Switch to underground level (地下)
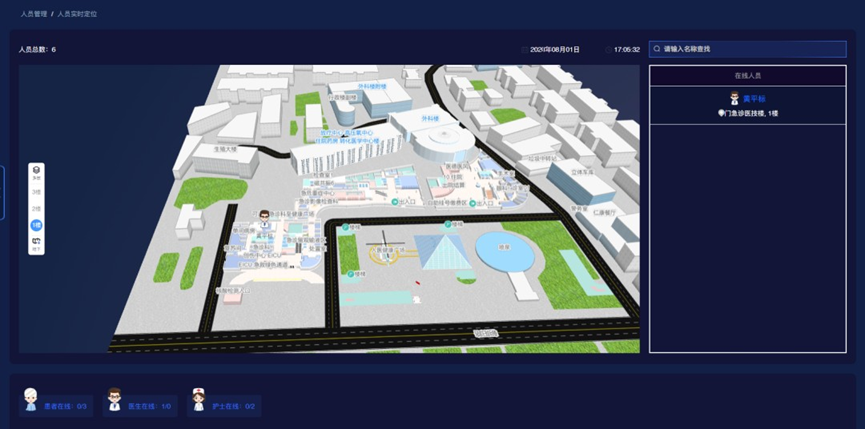Viewport: 865px width, 429px height. pyautogui.click(x=36, y=243)
